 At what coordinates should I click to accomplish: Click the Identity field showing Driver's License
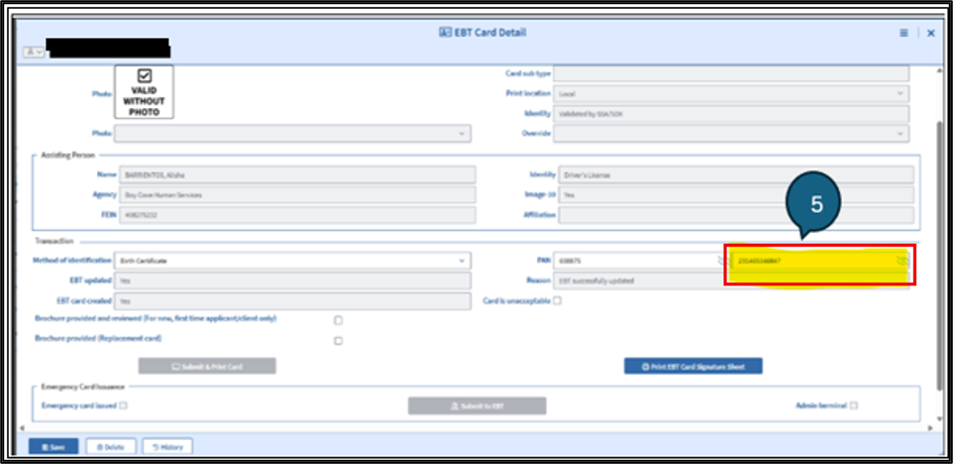point(736,175)
